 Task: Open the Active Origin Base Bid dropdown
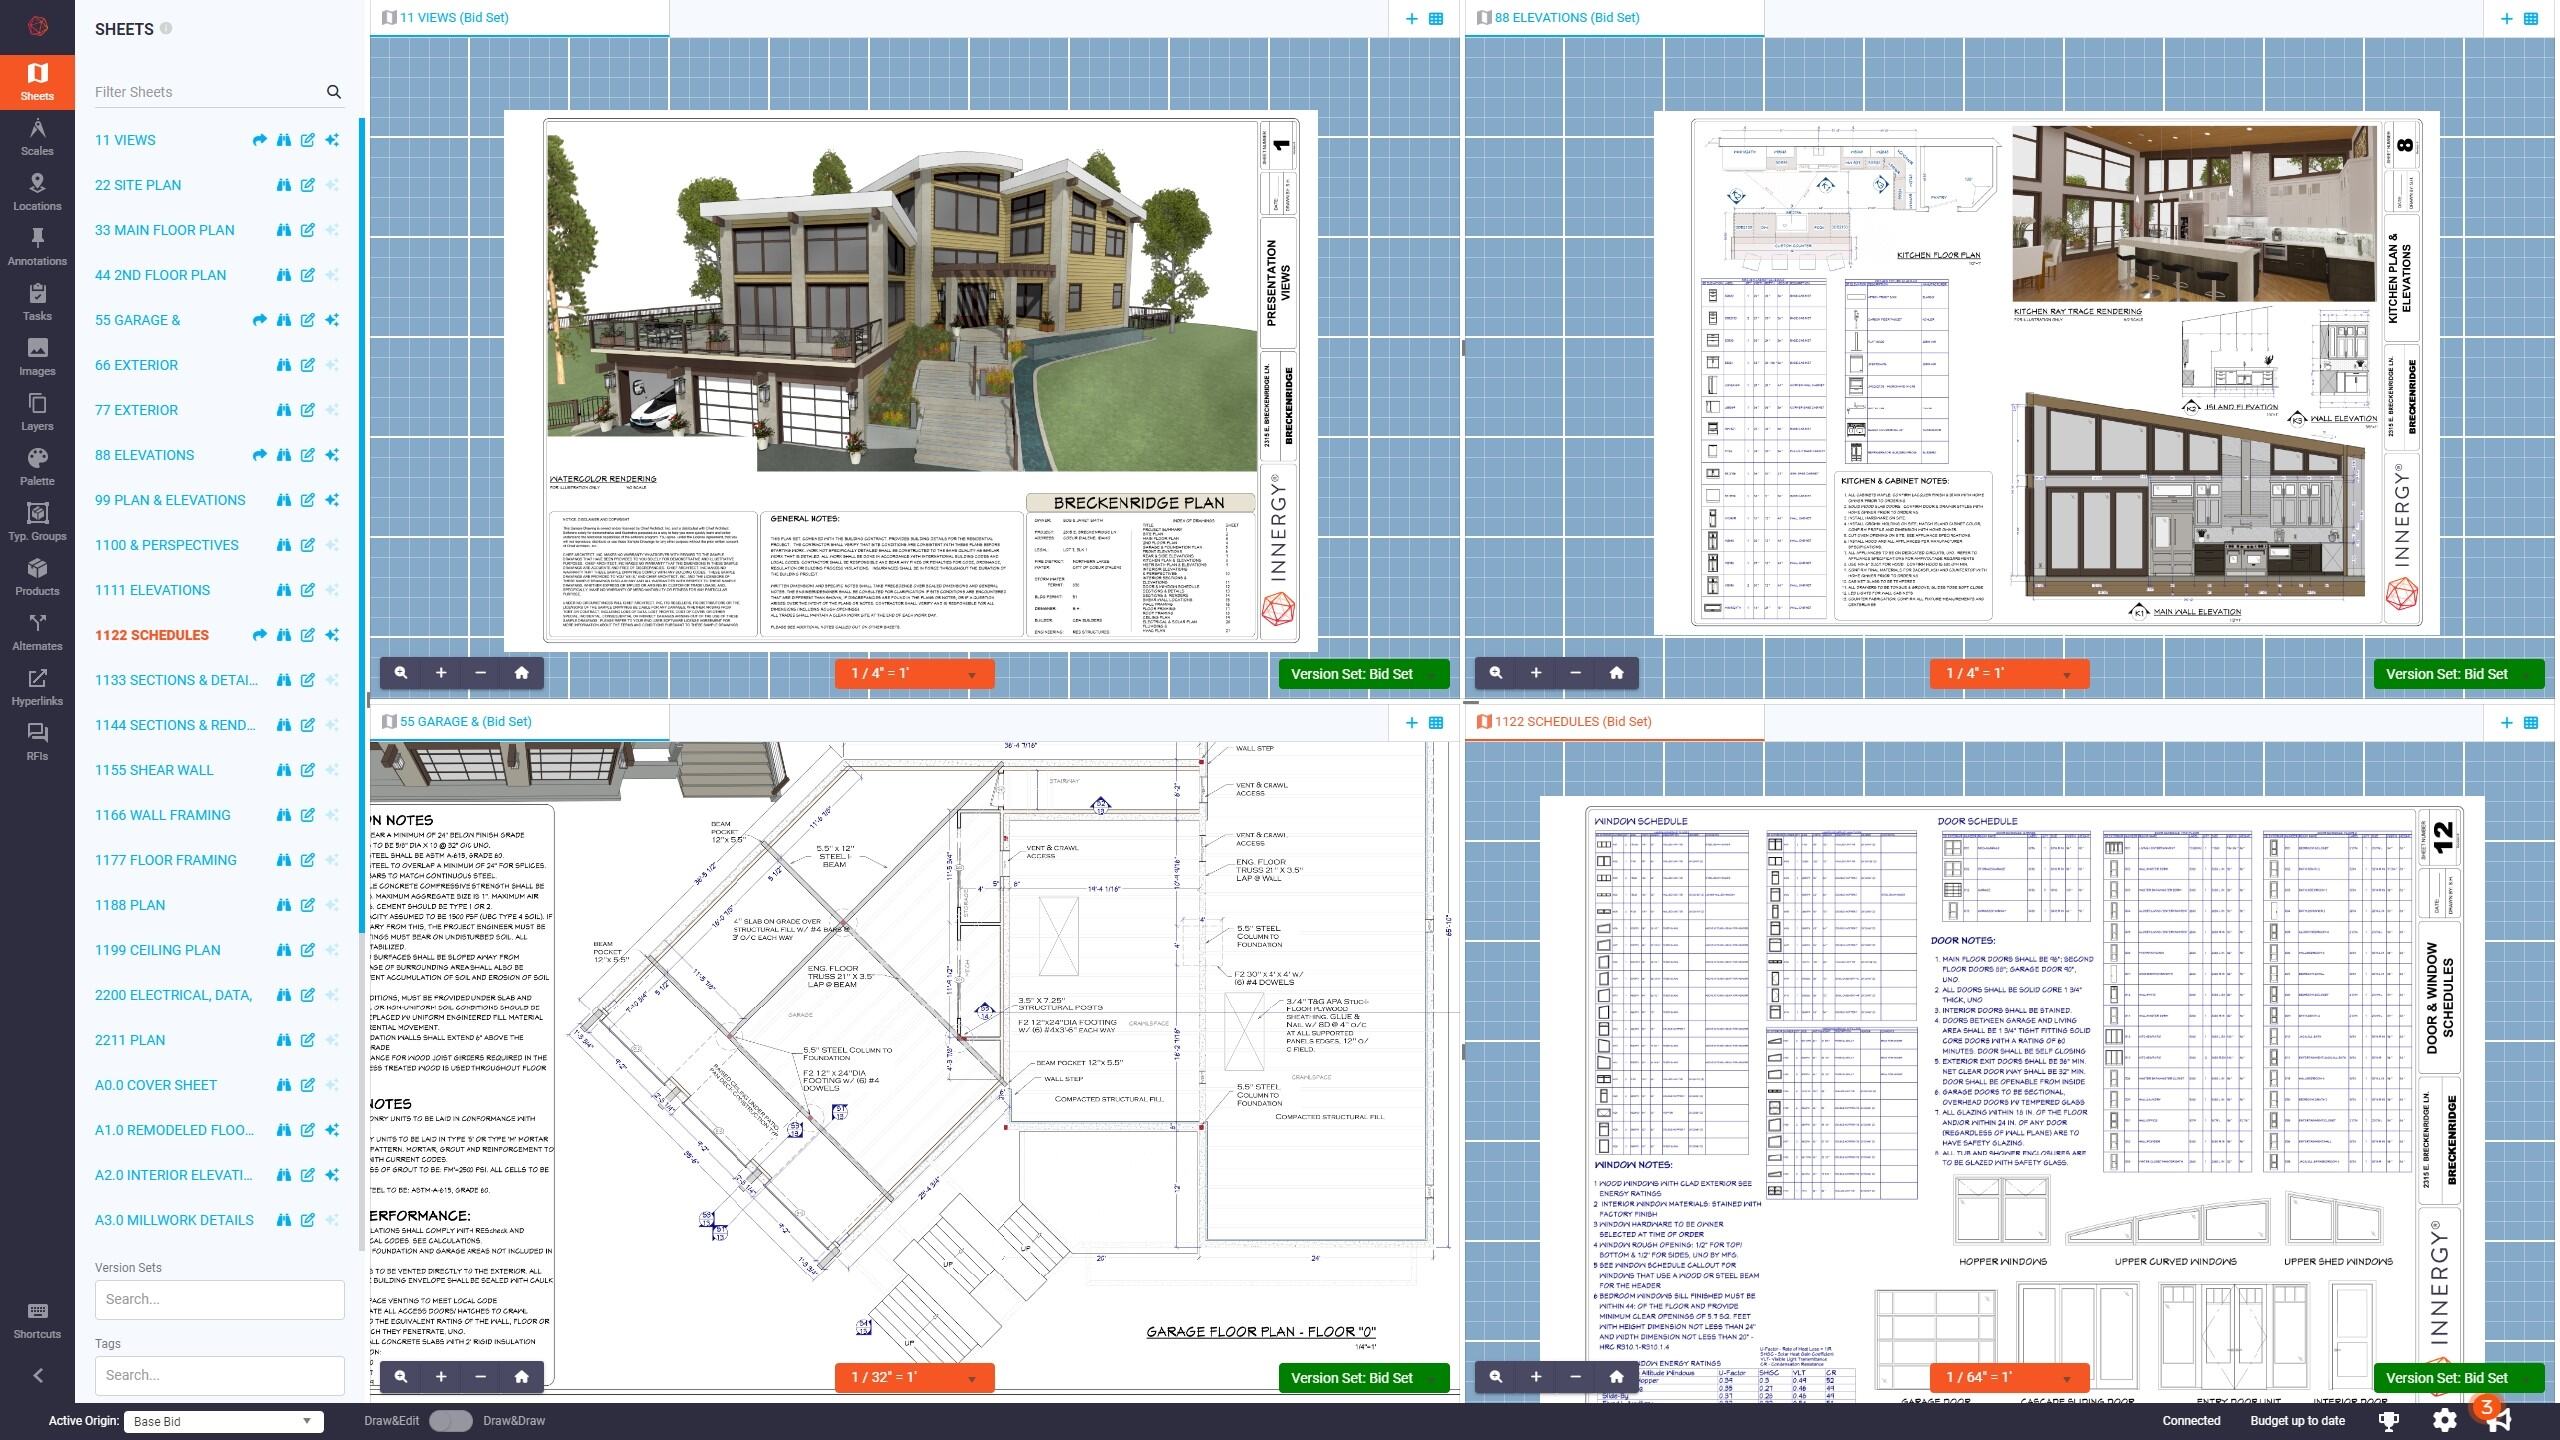click(x=223, y=1421)
